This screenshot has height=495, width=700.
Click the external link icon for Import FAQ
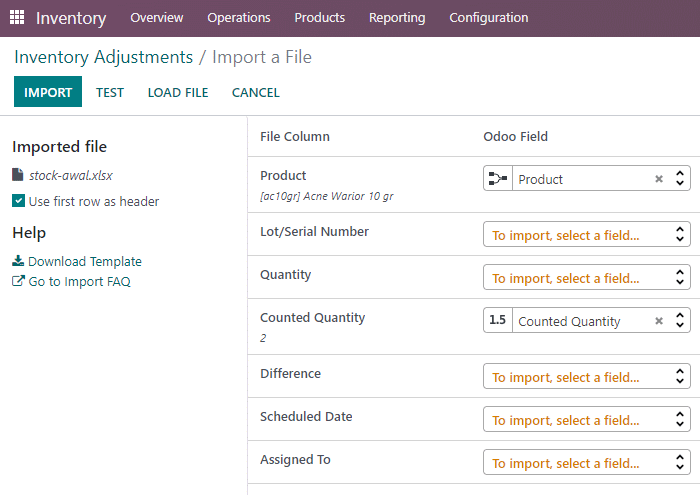point(18,281)
